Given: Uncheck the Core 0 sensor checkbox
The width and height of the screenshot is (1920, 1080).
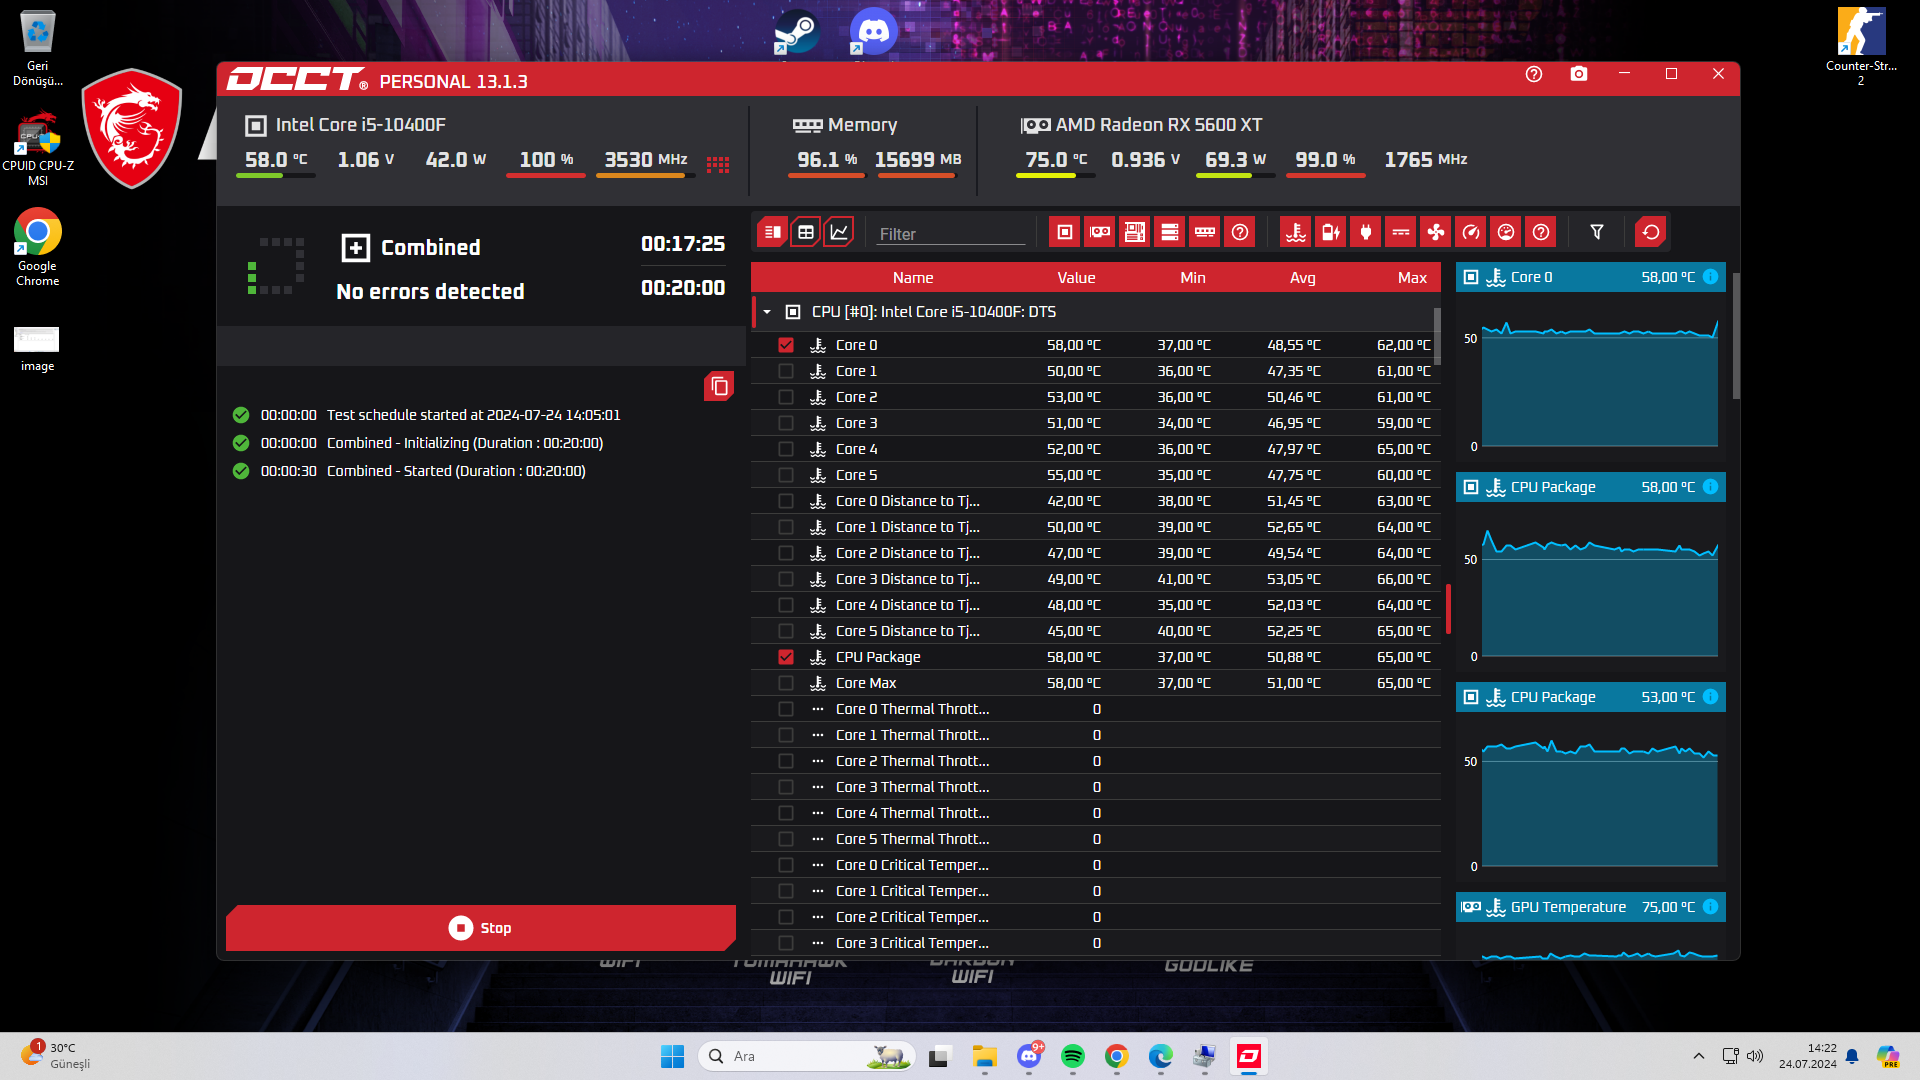Looking at the screenshot, I should tap(786, 345).
